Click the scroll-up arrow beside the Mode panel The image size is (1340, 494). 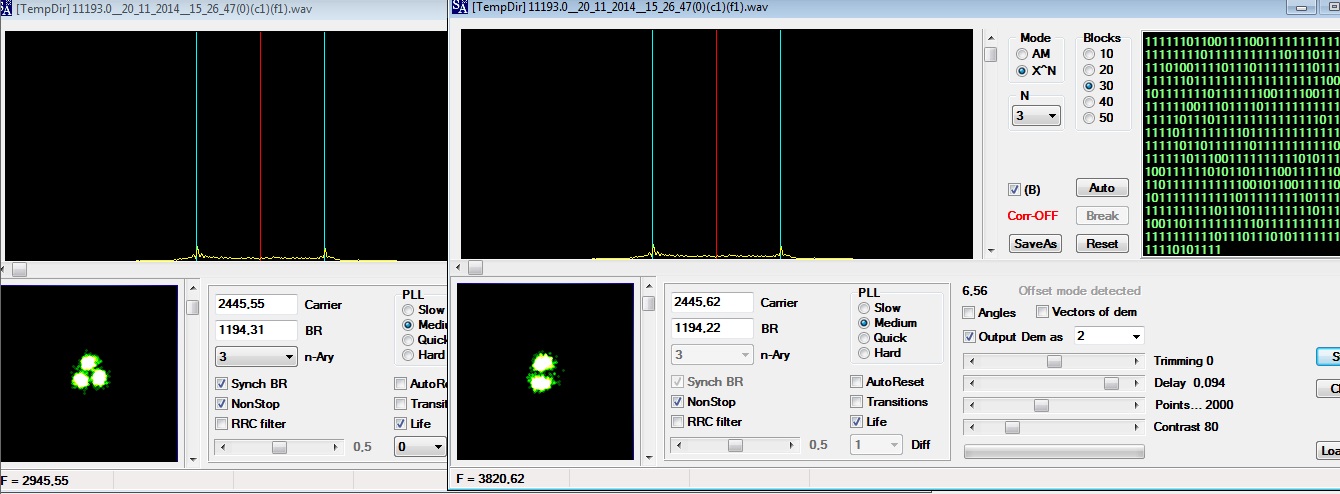(x=990, y=38)
